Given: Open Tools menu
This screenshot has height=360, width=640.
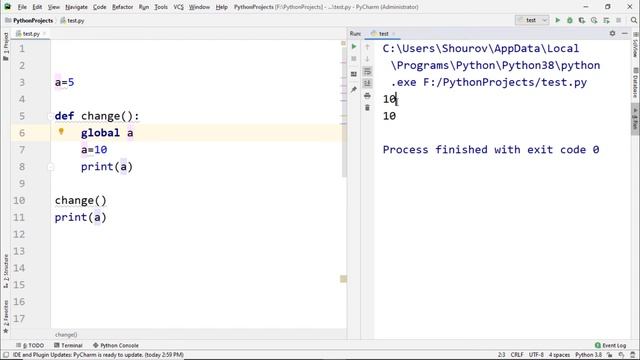Looking at the screenshot, I should click(x=161, y=7).
